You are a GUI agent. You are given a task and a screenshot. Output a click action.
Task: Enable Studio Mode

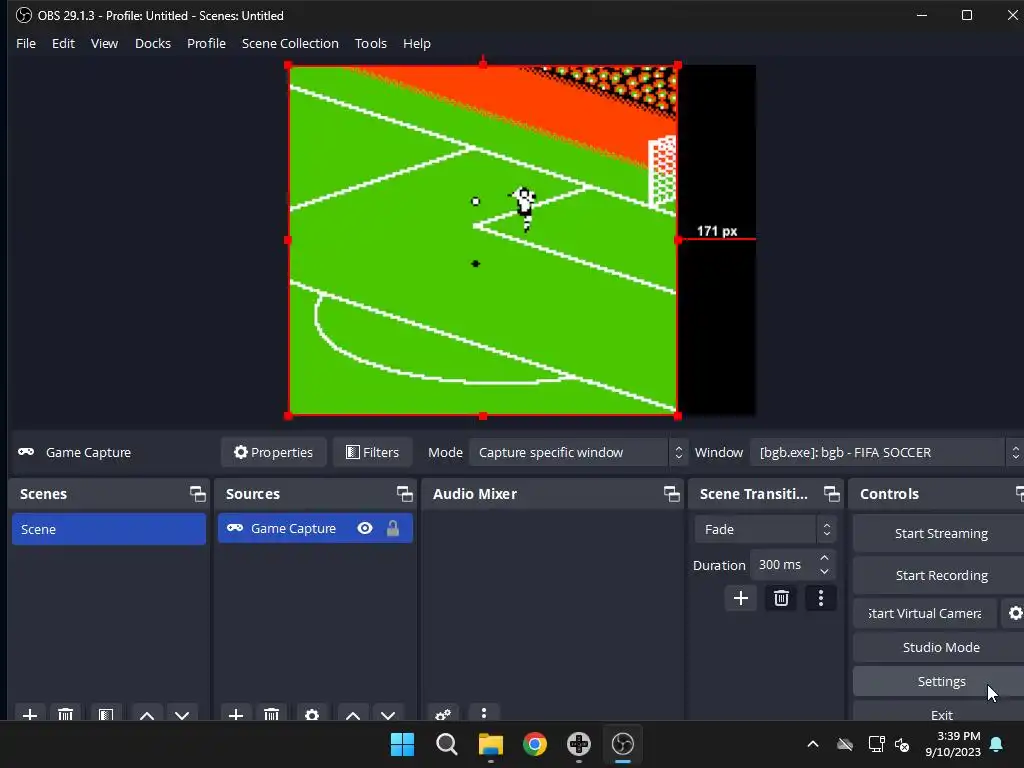coord(940,647)
